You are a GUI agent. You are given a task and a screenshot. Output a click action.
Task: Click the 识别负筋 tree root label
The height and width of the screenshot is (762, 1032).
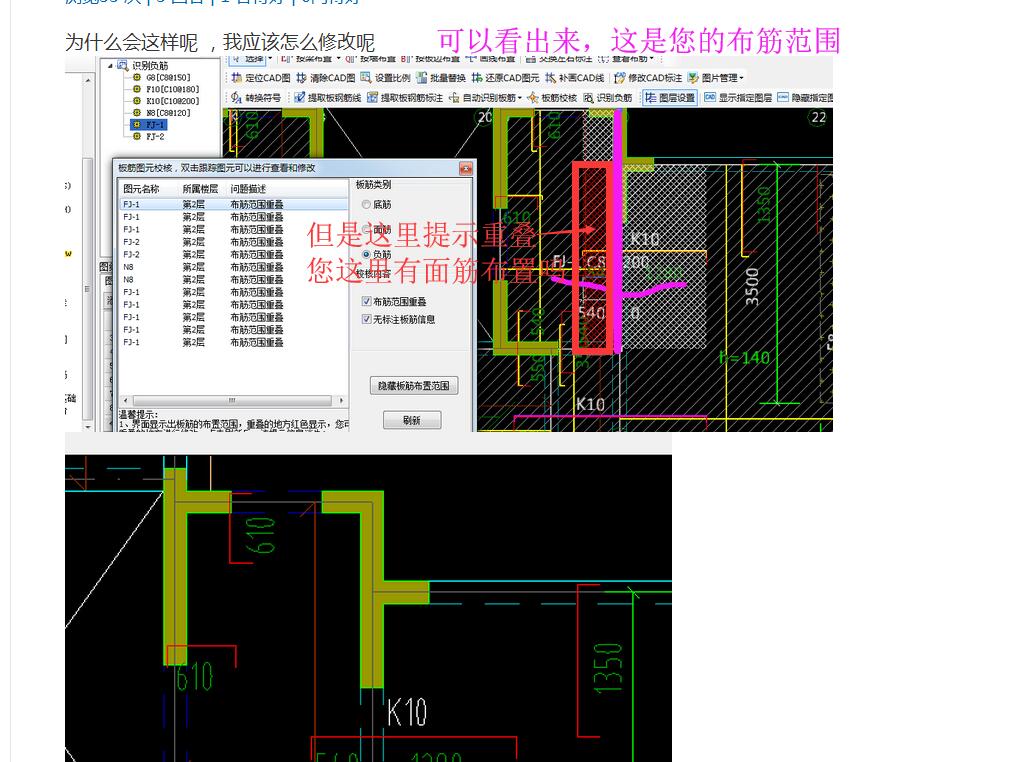(x=150, y=65)
